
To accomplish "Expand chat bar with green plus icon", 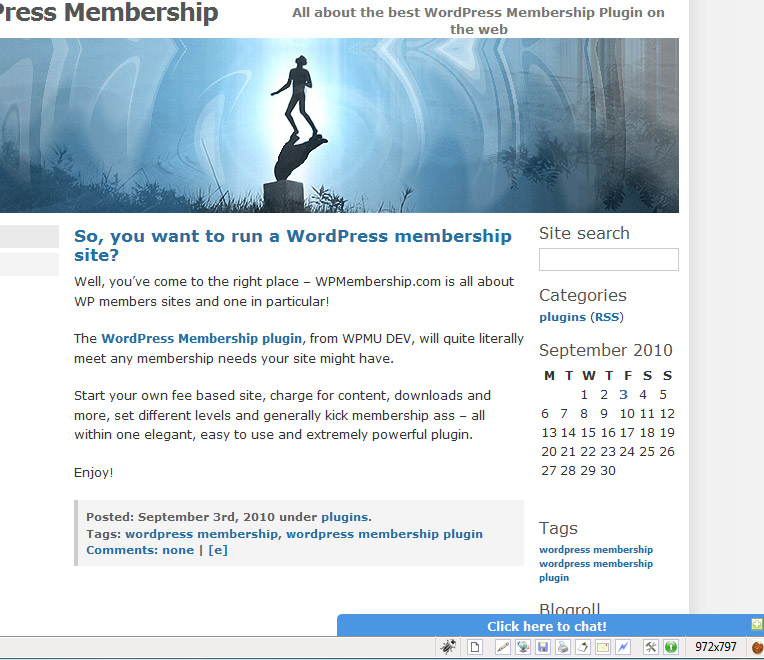I will tap(756, 625).
